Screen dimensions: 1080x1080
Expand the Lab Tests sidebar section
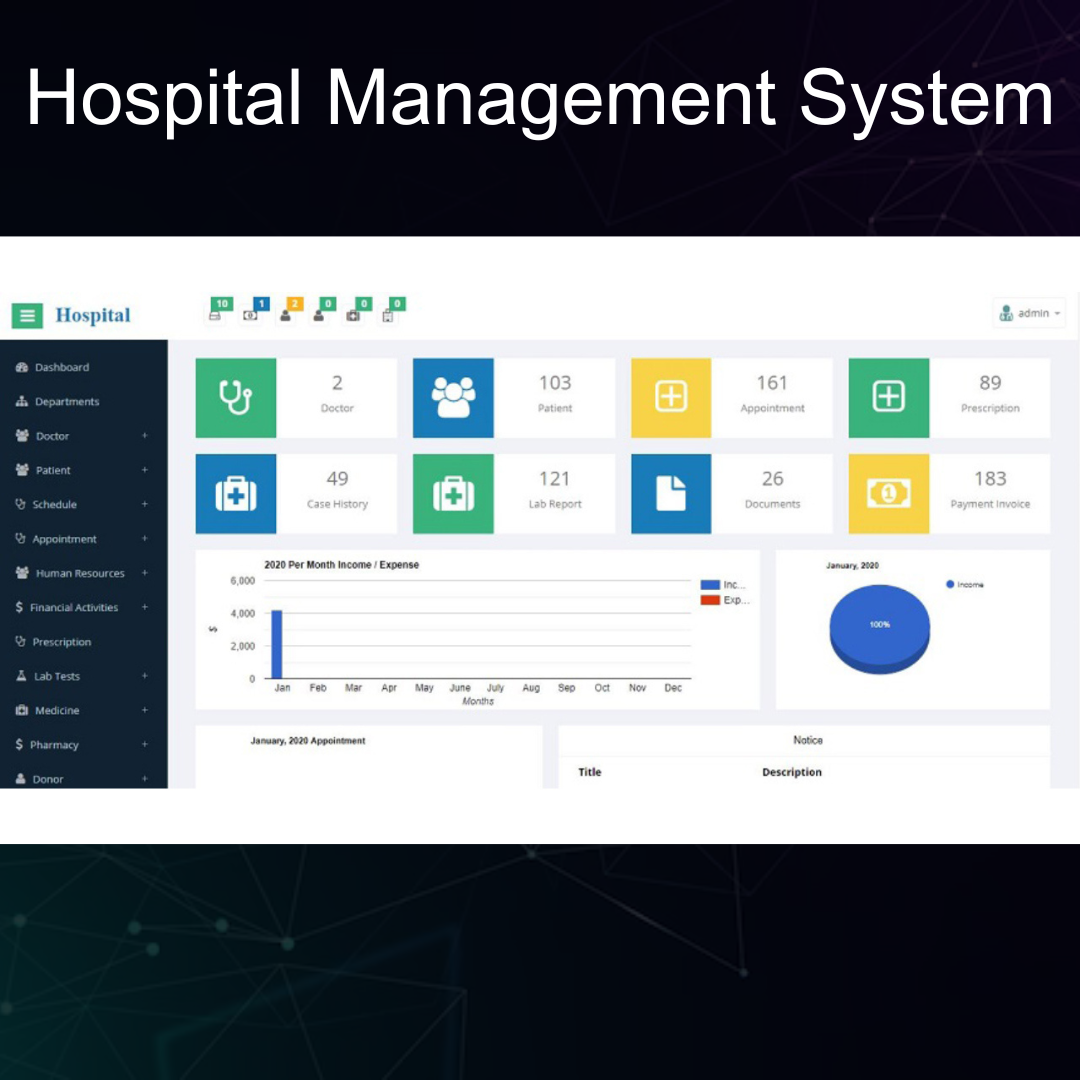pos(144,676)
